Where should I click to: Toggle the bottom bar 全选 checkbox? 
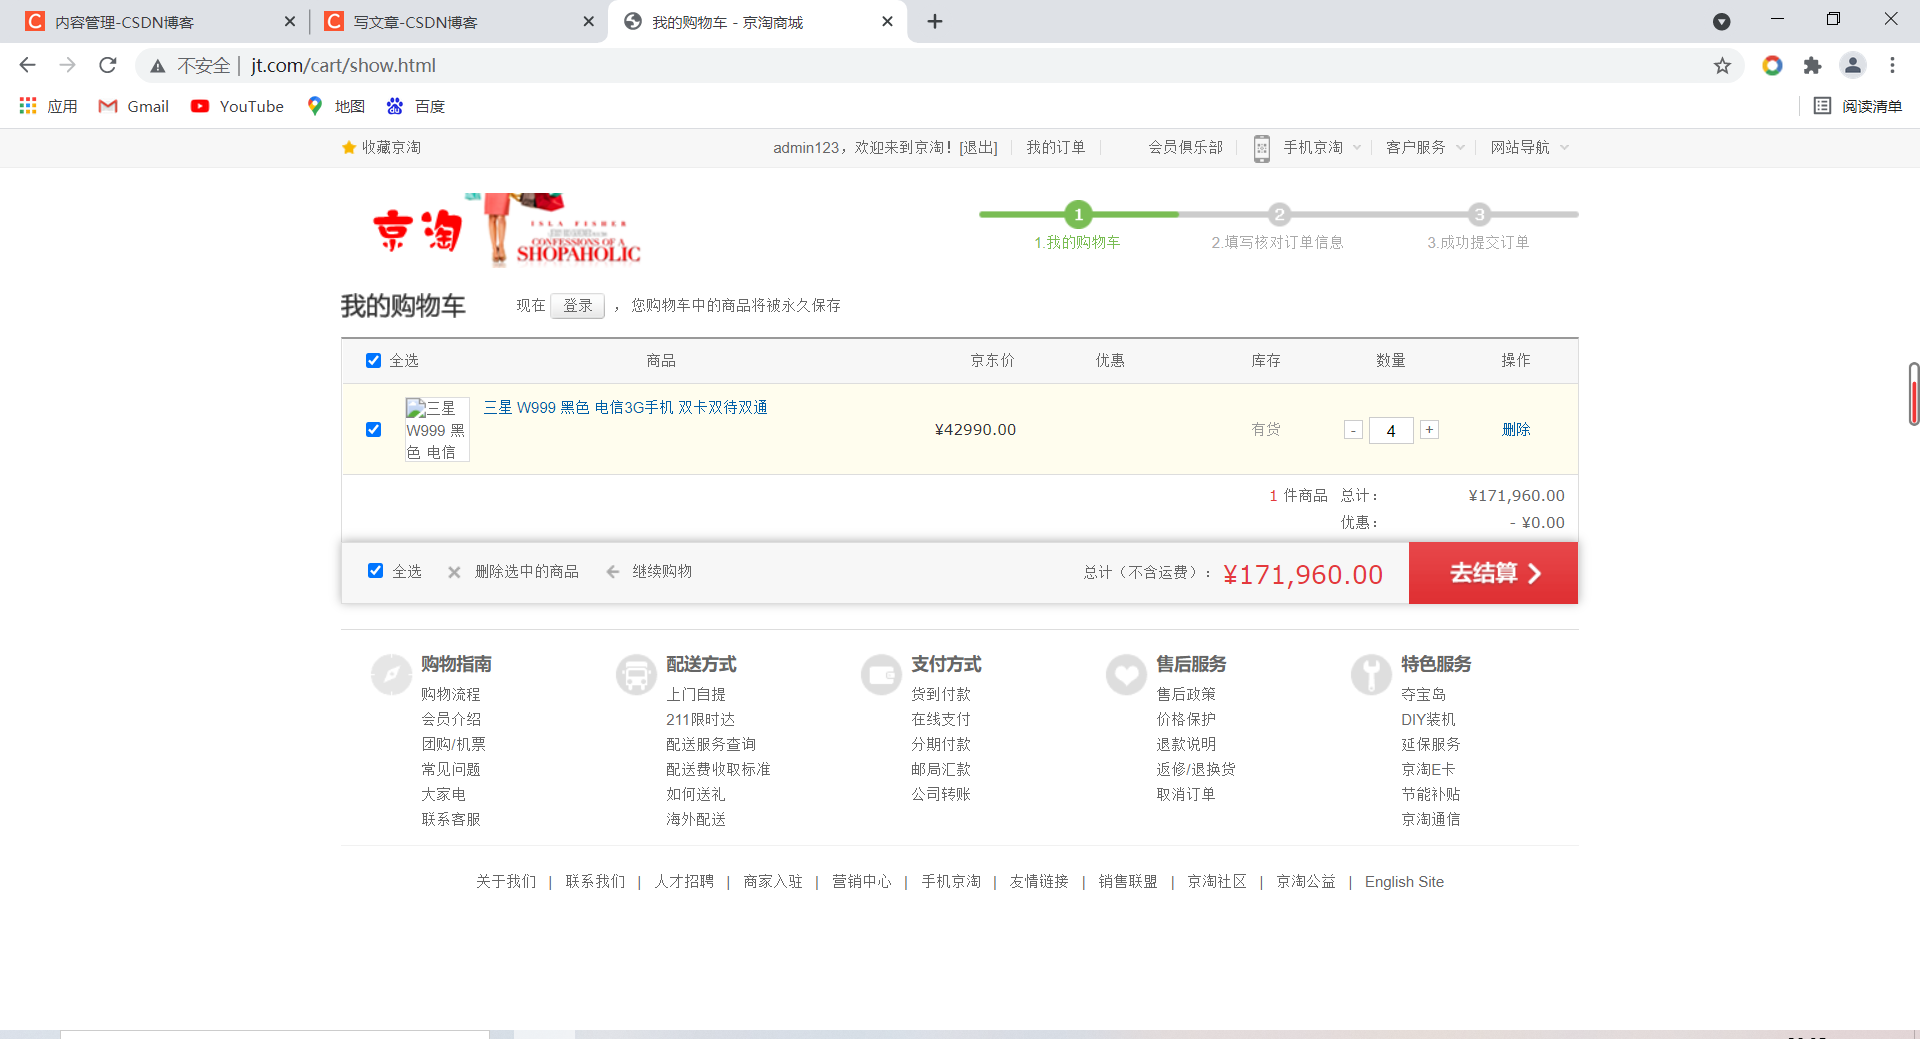pyautogui.click(x=375, y=570)
